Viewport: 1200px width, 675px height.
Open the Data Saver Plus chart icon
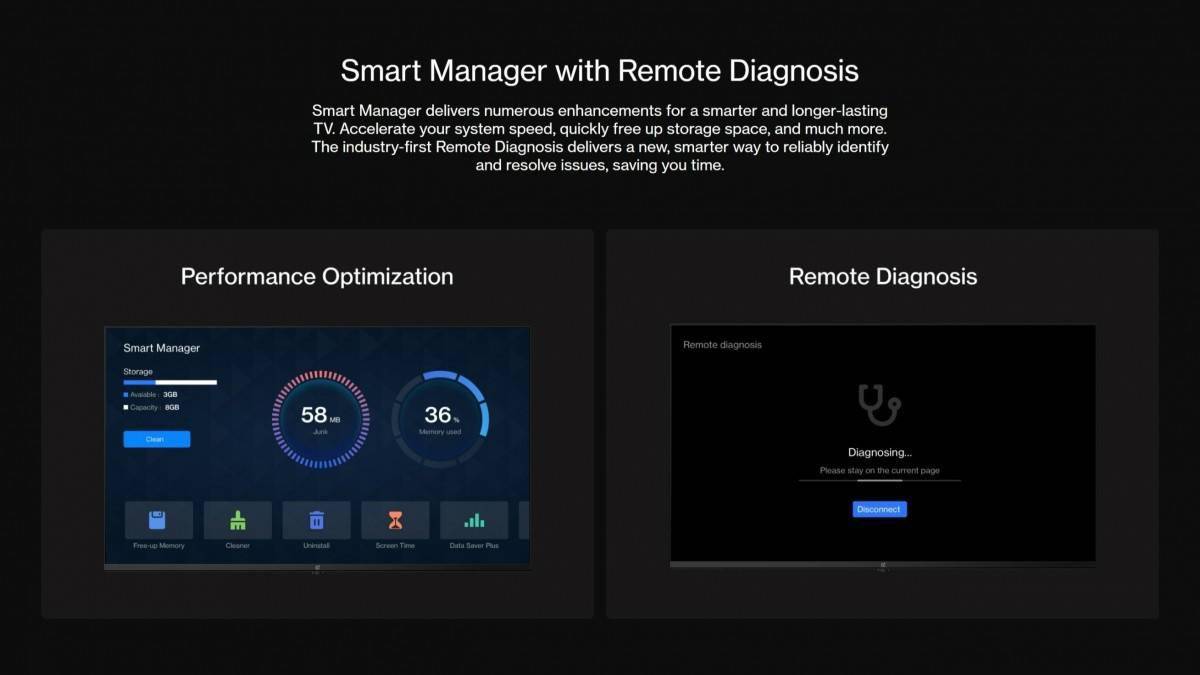[474, 520]
